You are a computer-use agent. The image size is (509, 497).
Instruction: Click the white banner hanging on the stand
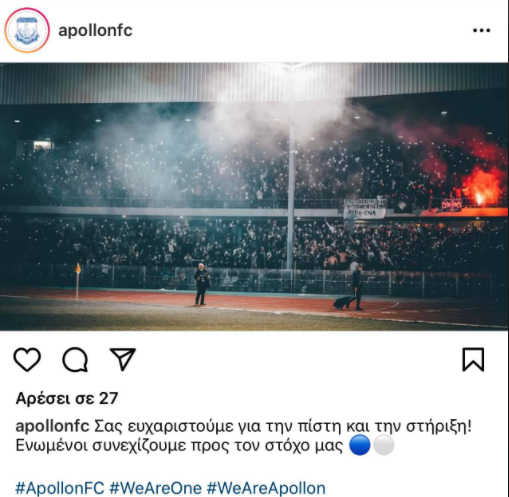click(x=365, y=208)
